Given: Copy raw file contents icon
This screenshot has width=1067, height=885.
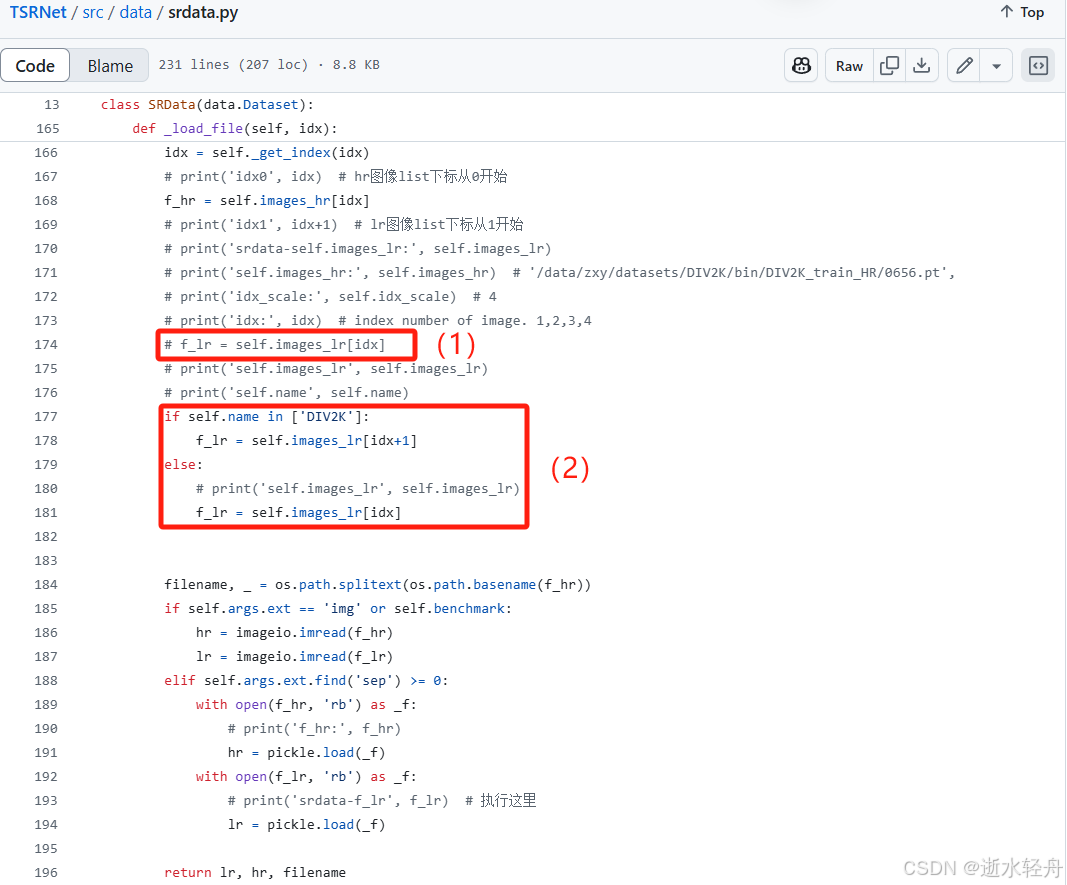Looking at the screenshot, I should coord(889,65).
